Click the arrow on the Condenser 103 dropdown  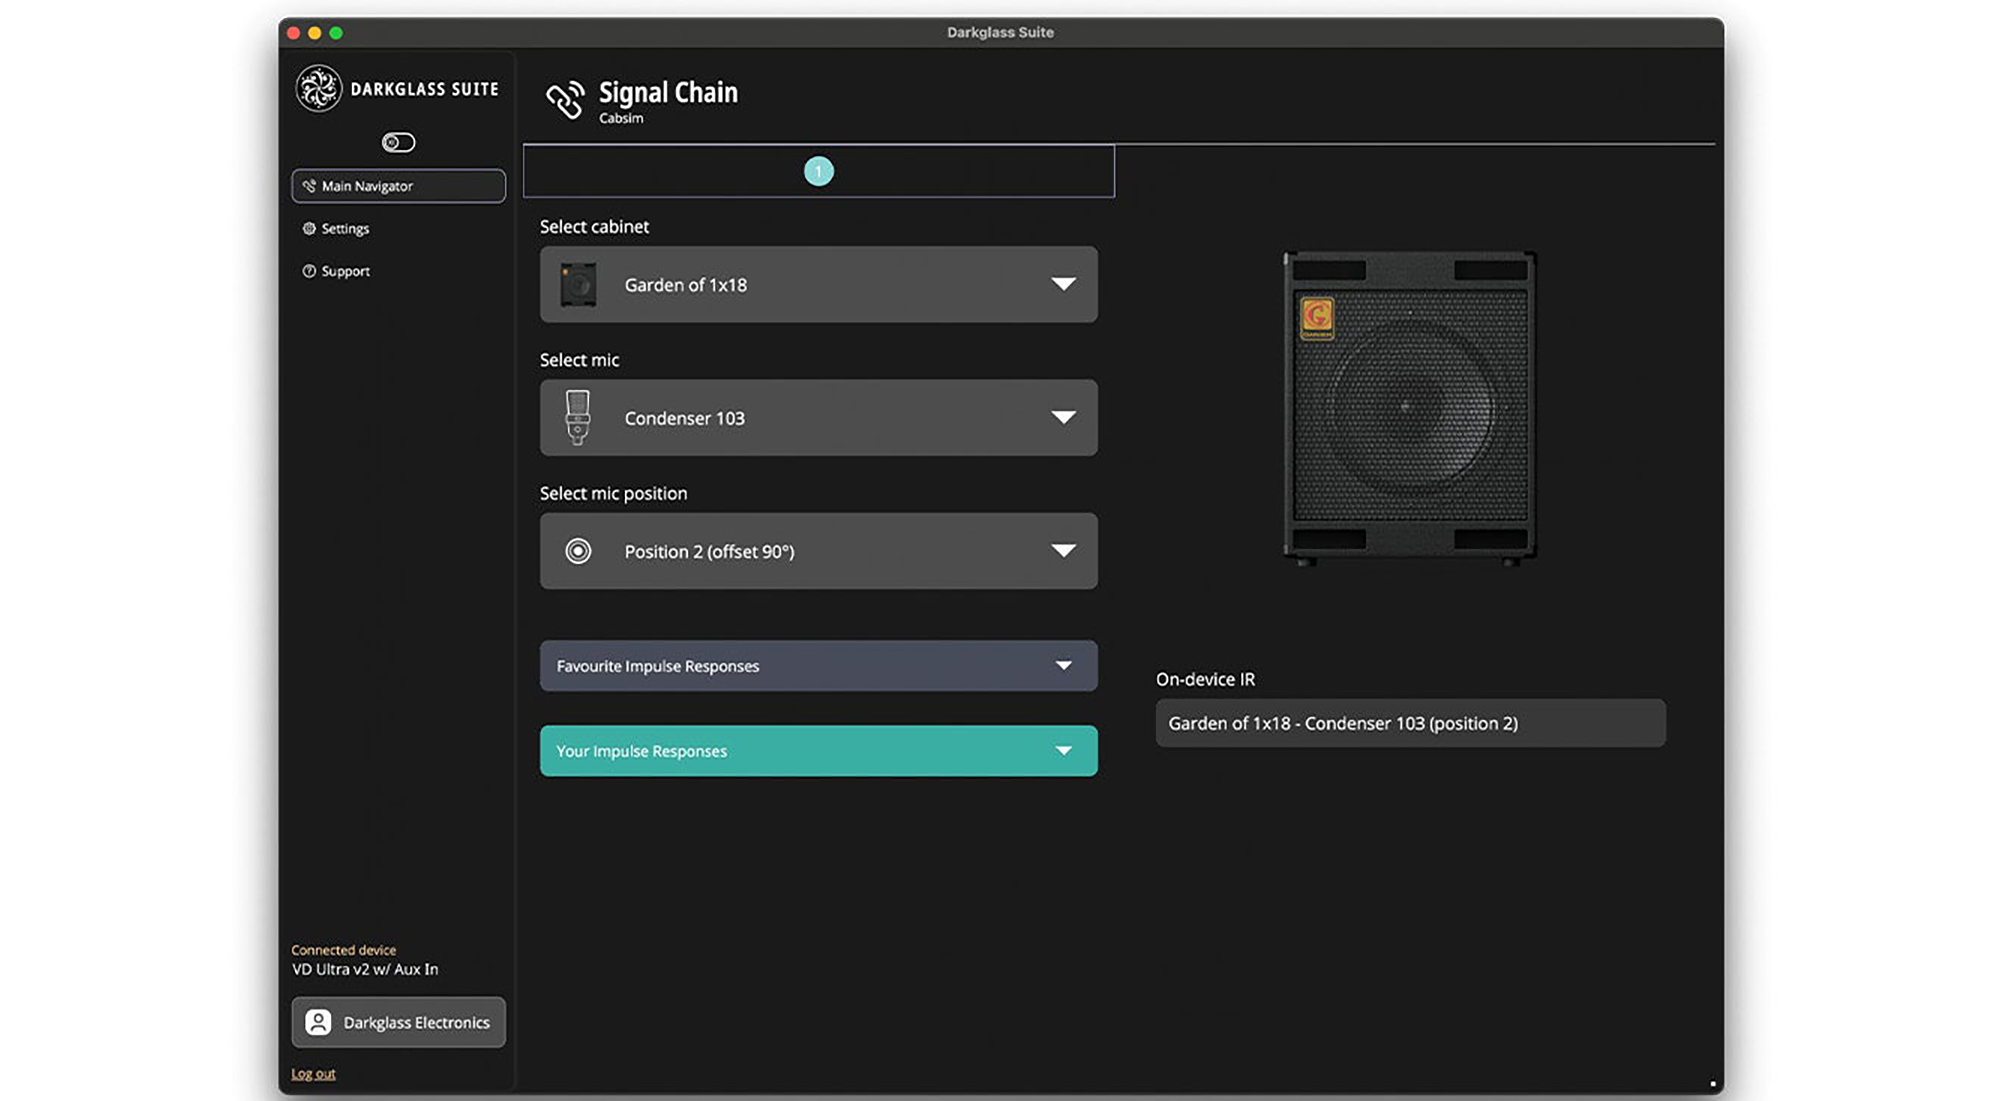[1063, 417]
